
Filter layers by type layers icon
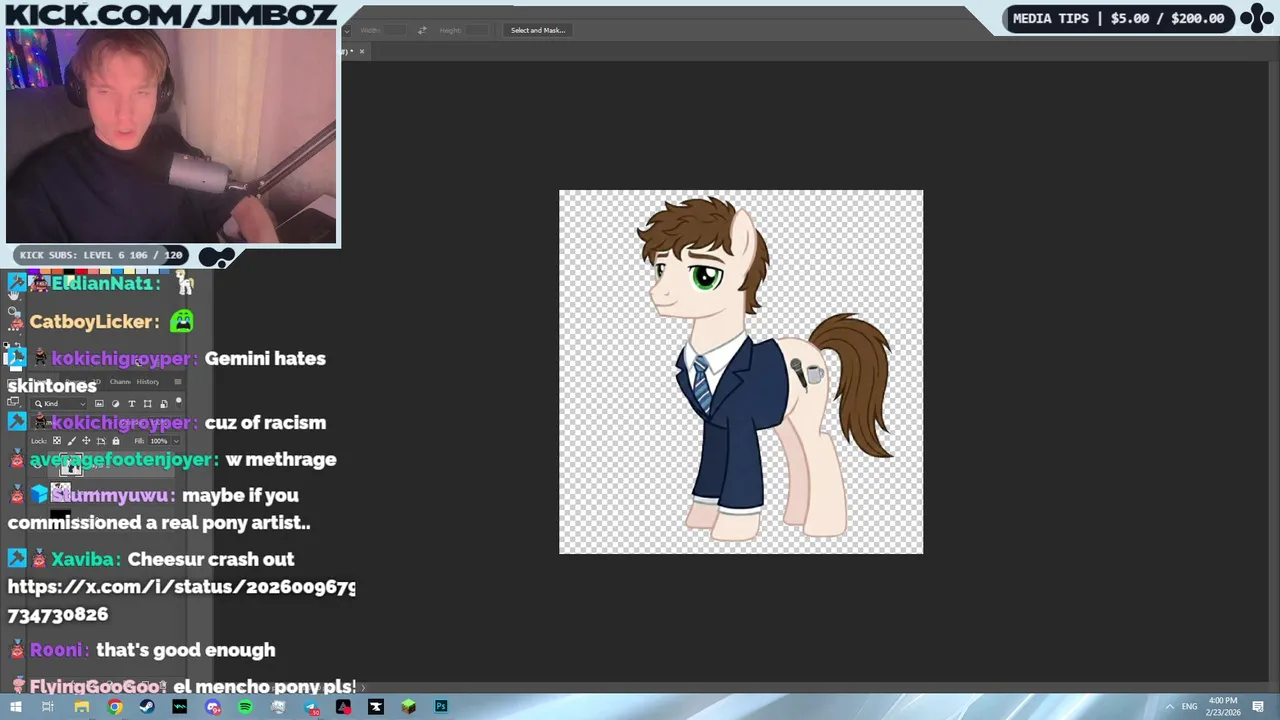pos(132,404)
